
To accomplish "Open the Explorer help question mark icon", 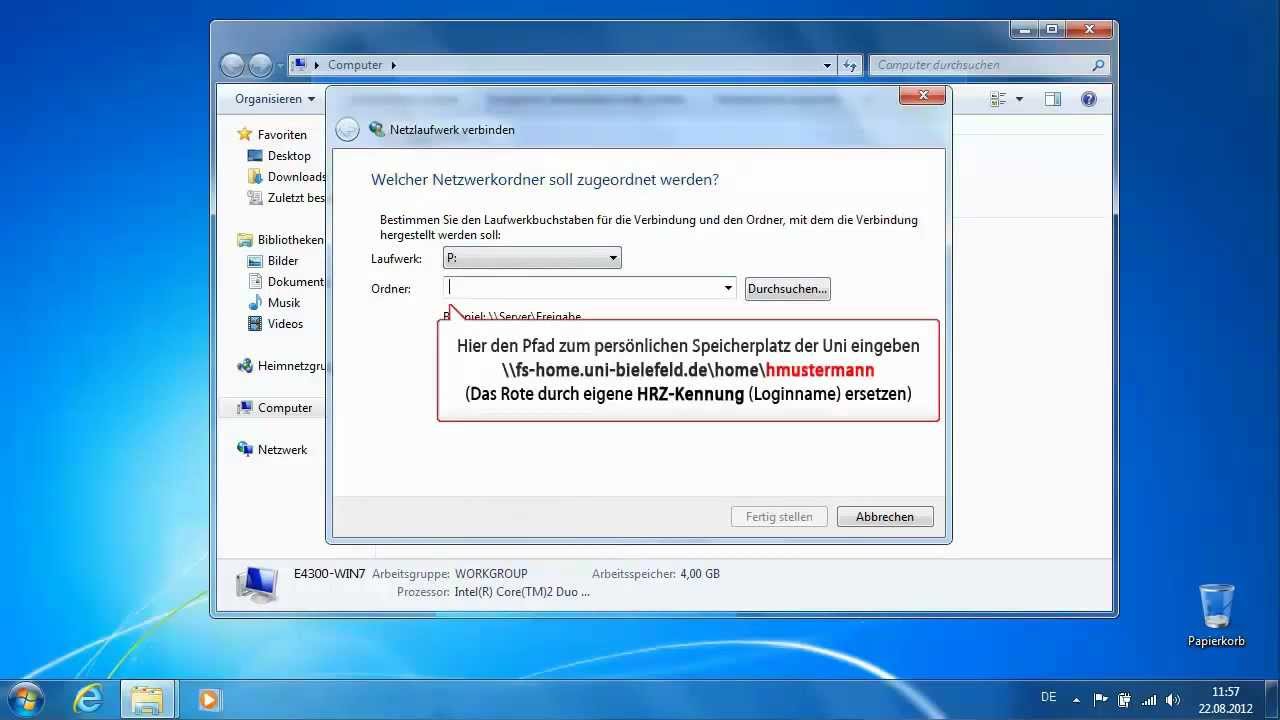I will (1089, 99).
